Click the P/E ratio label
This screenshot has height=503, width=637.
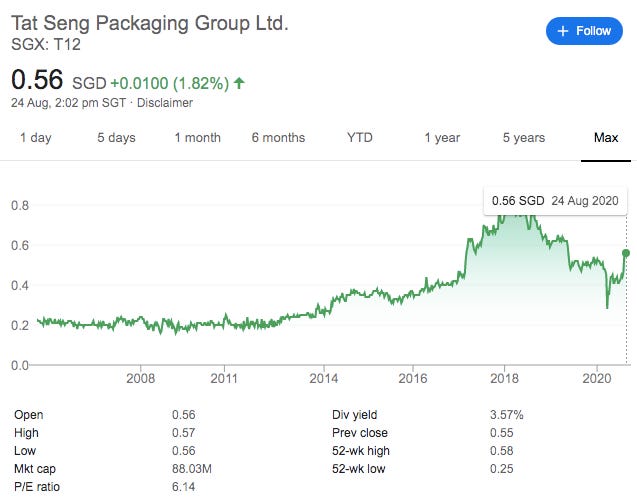point(37,487)
